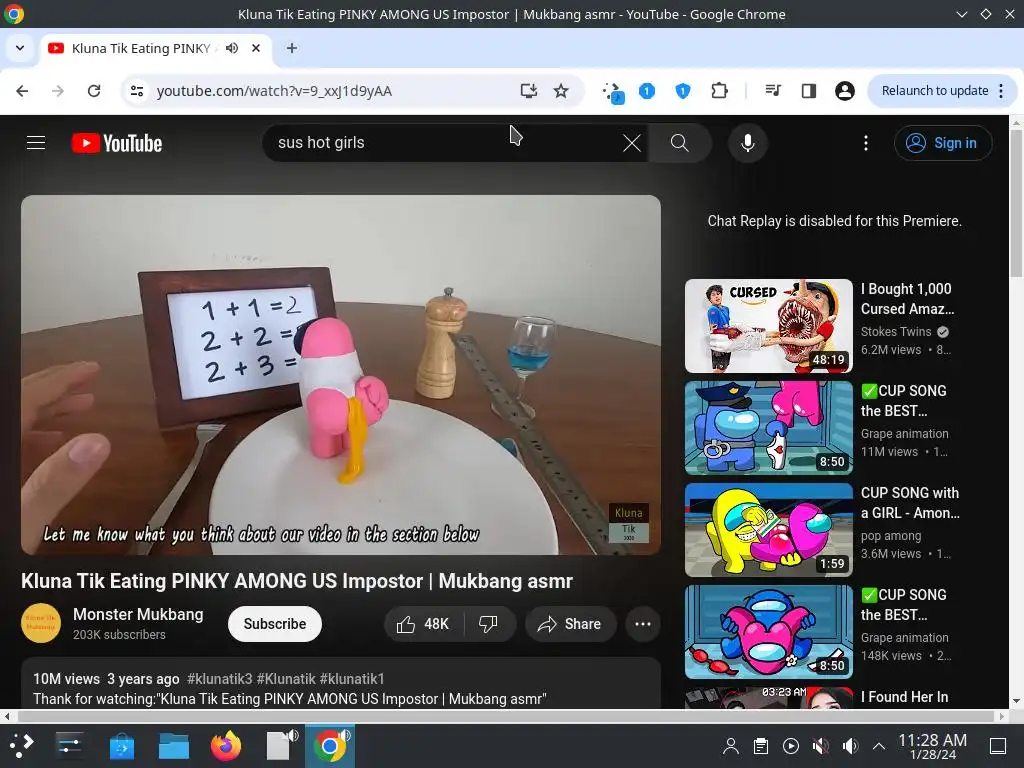This screenshot has width=1024, height=768.
Task: Start voice search with microphone
Action: (x=748, y=142)
